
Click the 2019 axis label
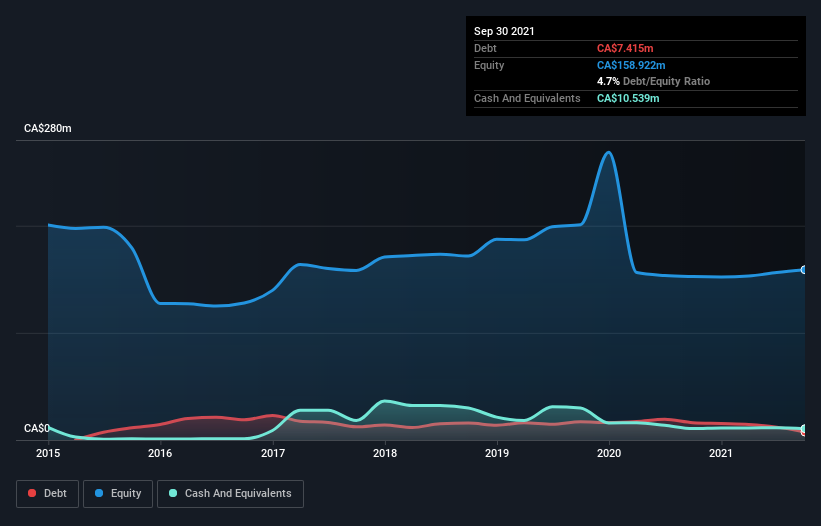coord(497,453)
